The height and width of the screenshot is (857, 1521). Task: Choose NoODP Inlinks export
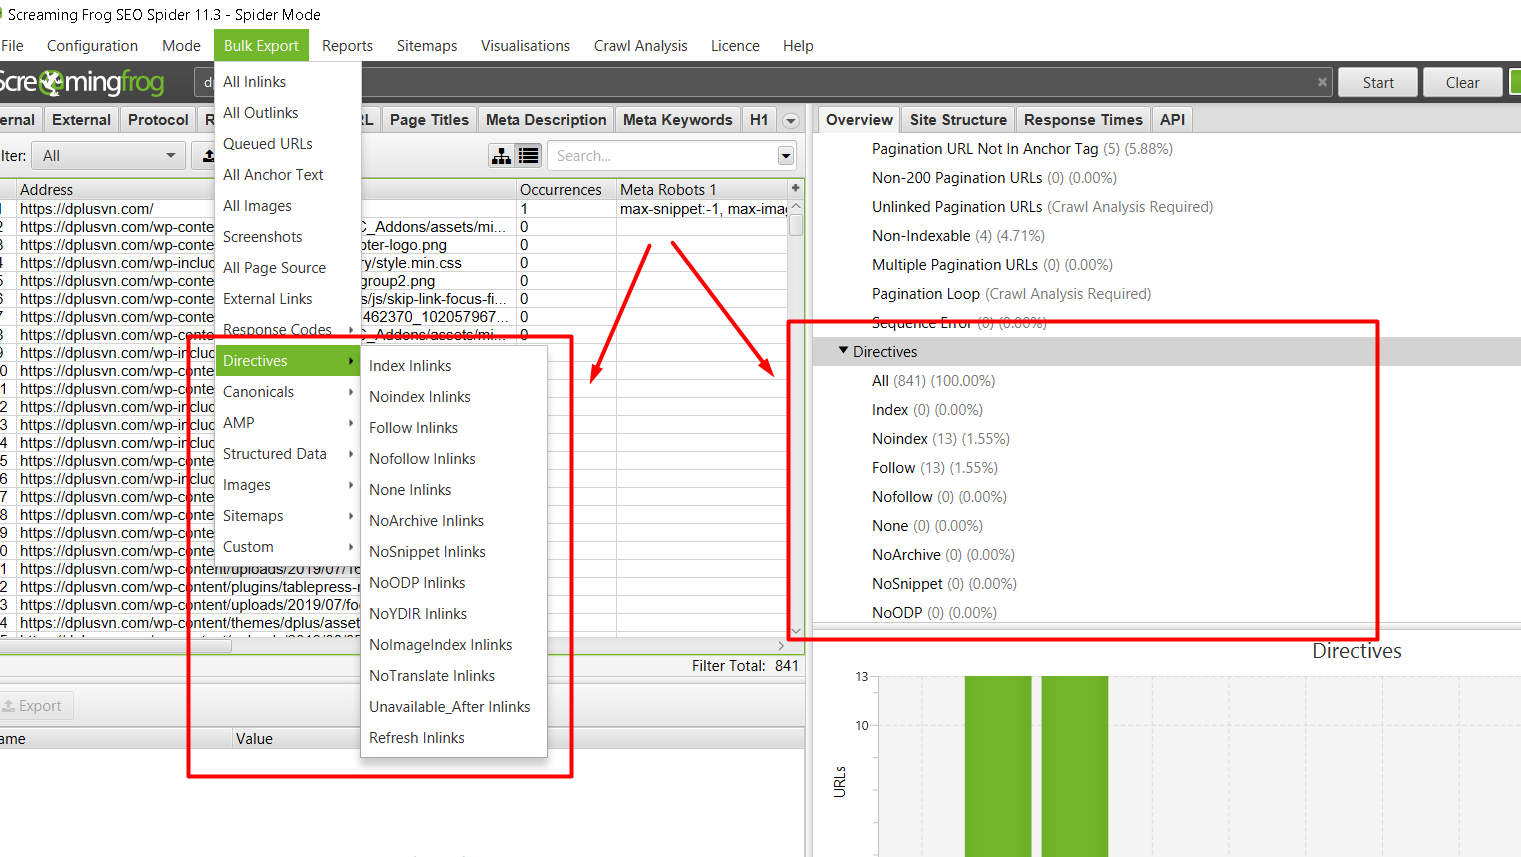[x=454, y=583]
